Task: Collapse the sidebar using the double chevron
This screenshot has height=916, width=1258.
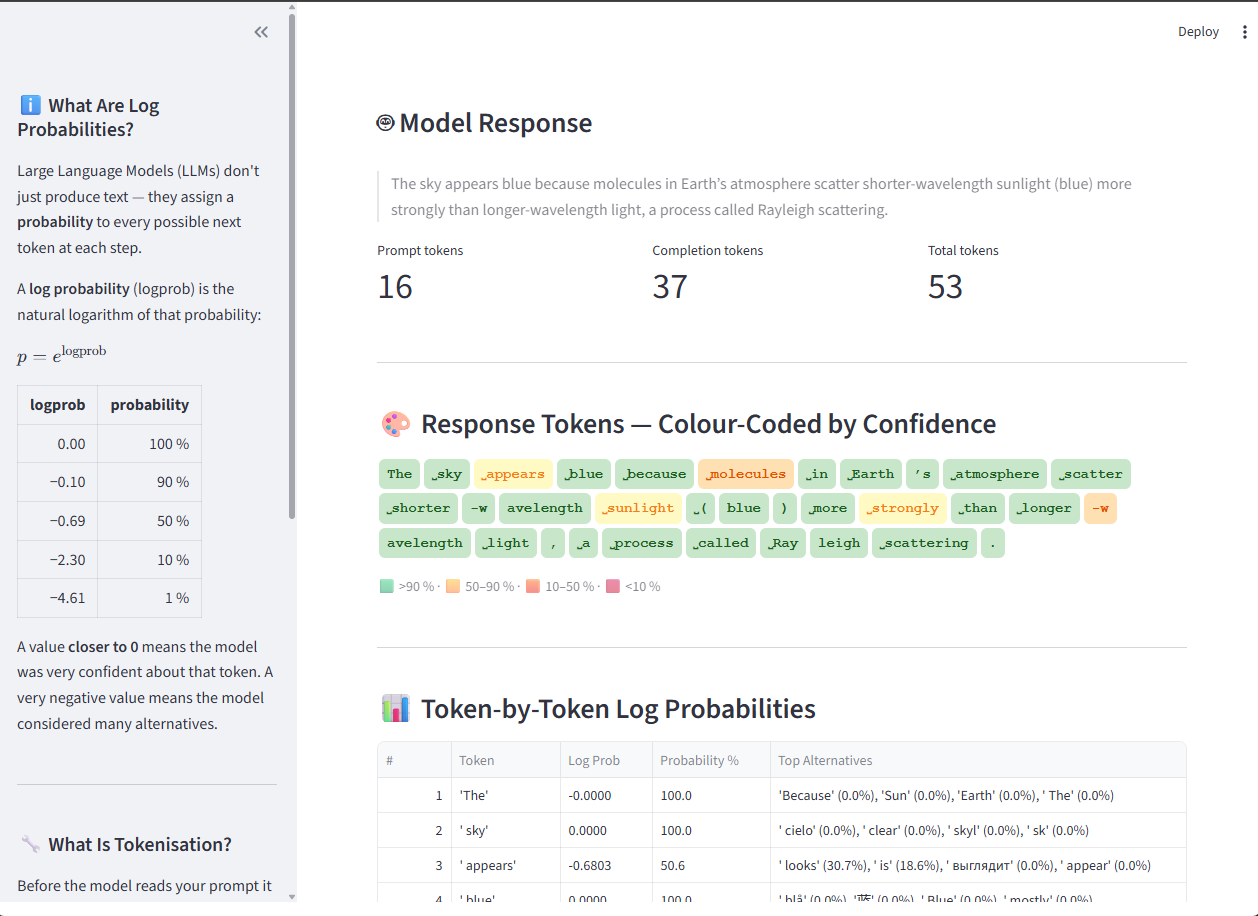Action: [x=261, y=31]
